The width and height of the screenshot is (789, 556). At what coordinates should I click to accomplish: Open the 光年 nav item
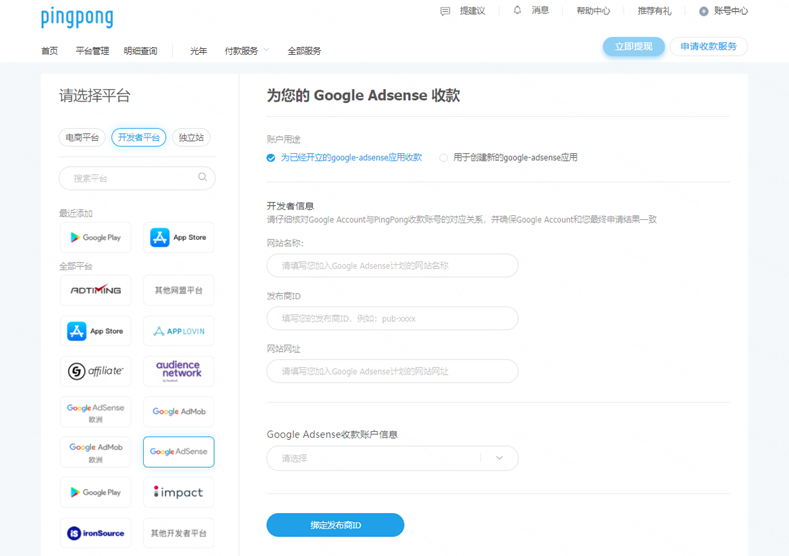pos(198,51)
